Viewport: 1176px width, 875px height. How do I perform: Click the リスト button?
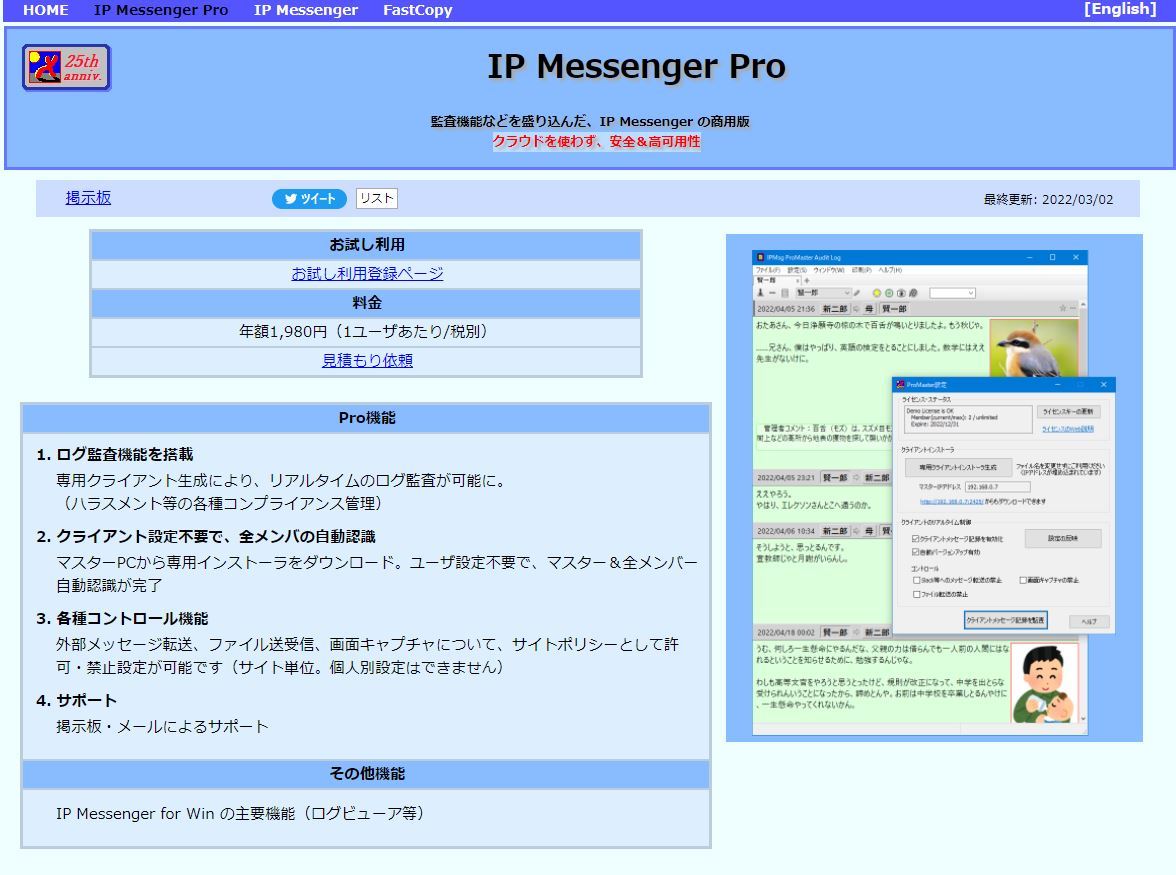coord(376,198)
